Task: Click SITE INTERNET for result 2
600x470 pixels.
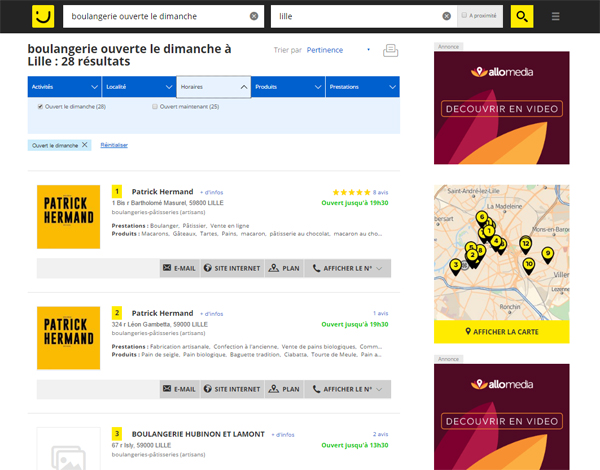Action: click(232, 389)
